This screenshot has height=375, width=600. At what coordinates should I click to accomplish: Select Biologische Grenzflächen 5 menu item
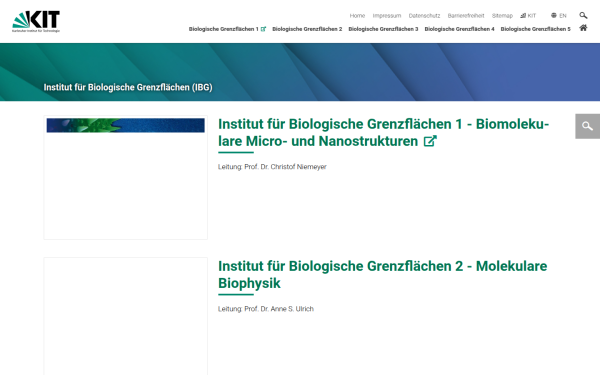(535, 29)
